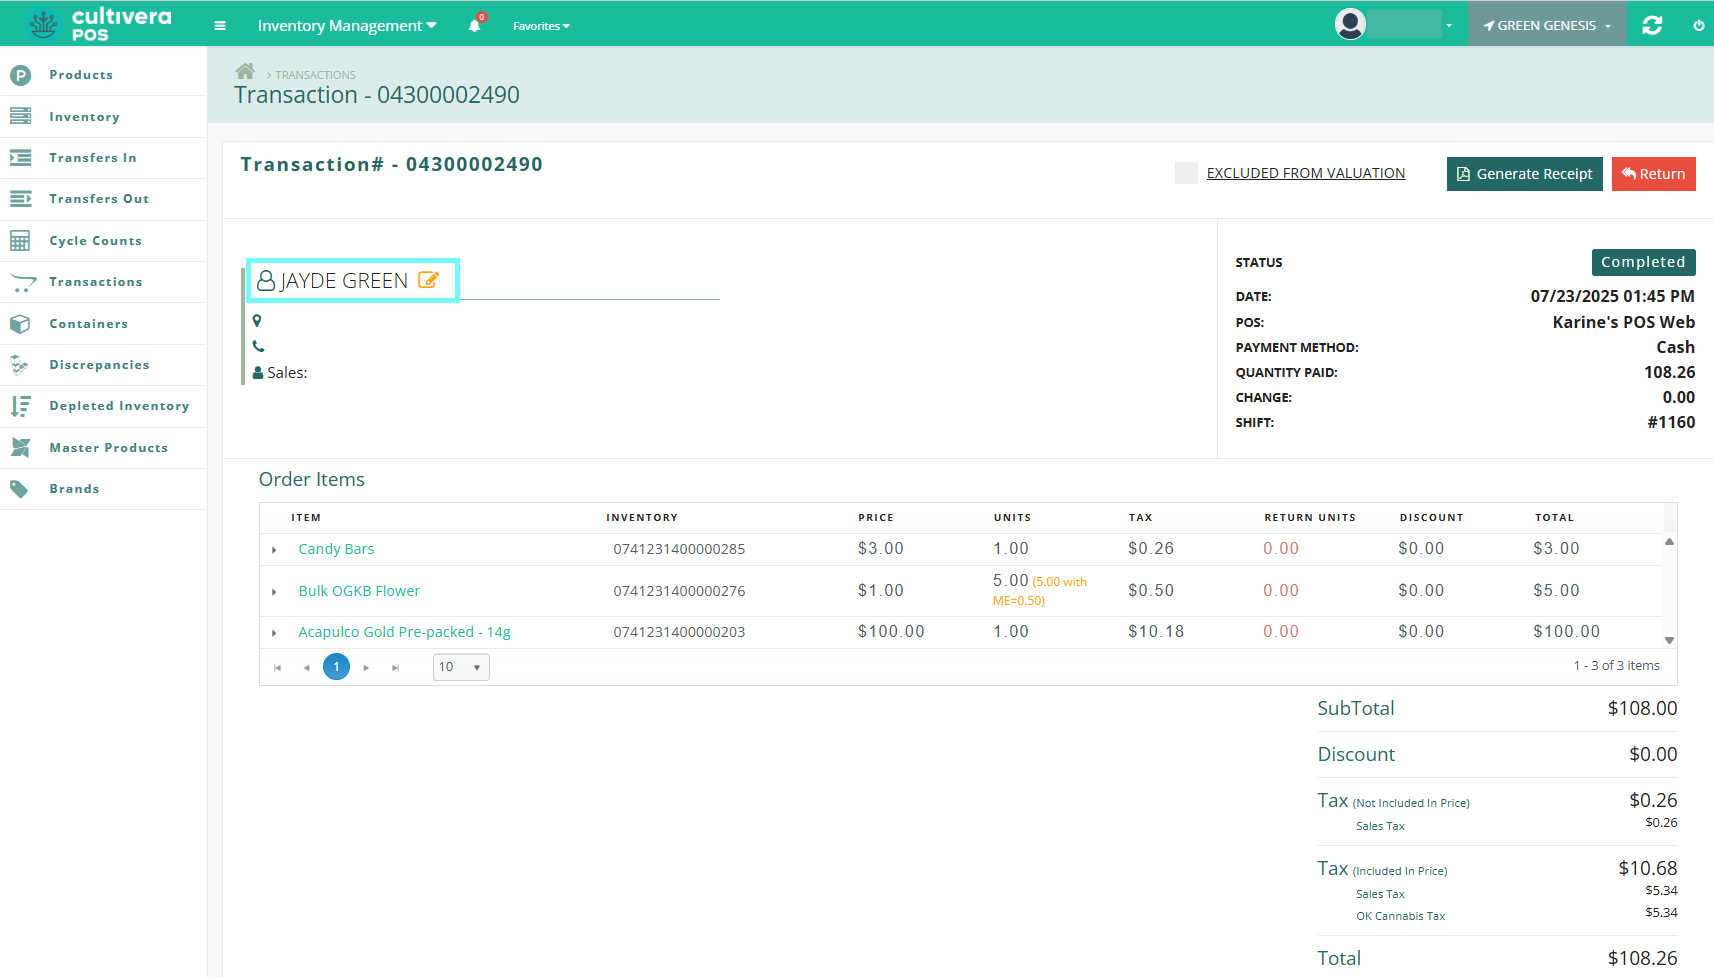
Task: Open the Bulk OGKB Flower link
Action: [x=359, y=591]
